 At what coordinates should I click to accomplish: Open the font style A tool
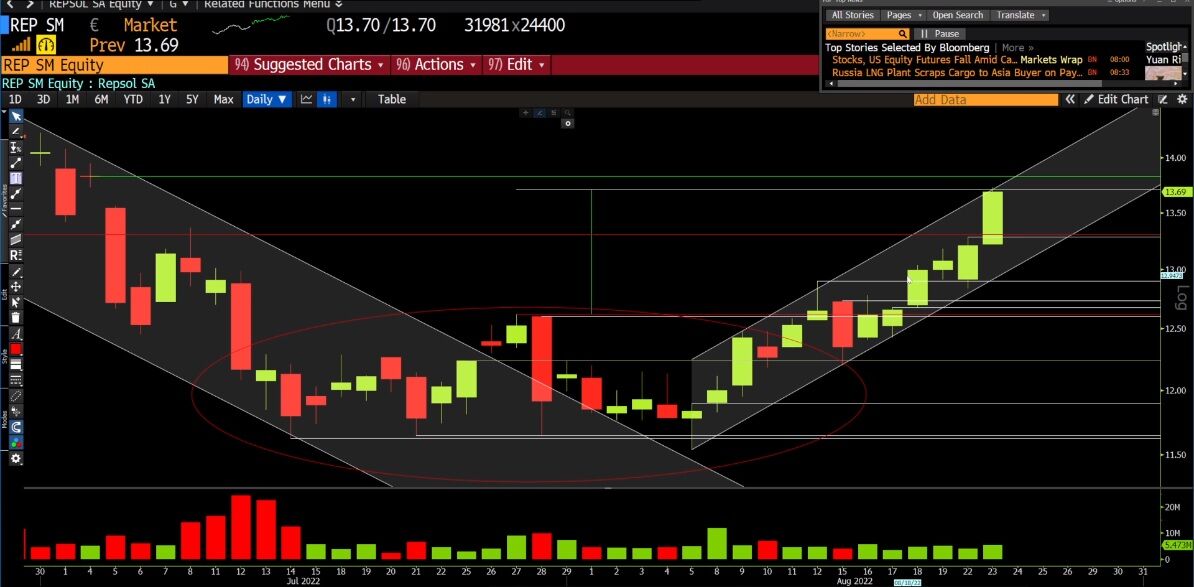click(16, 334)
